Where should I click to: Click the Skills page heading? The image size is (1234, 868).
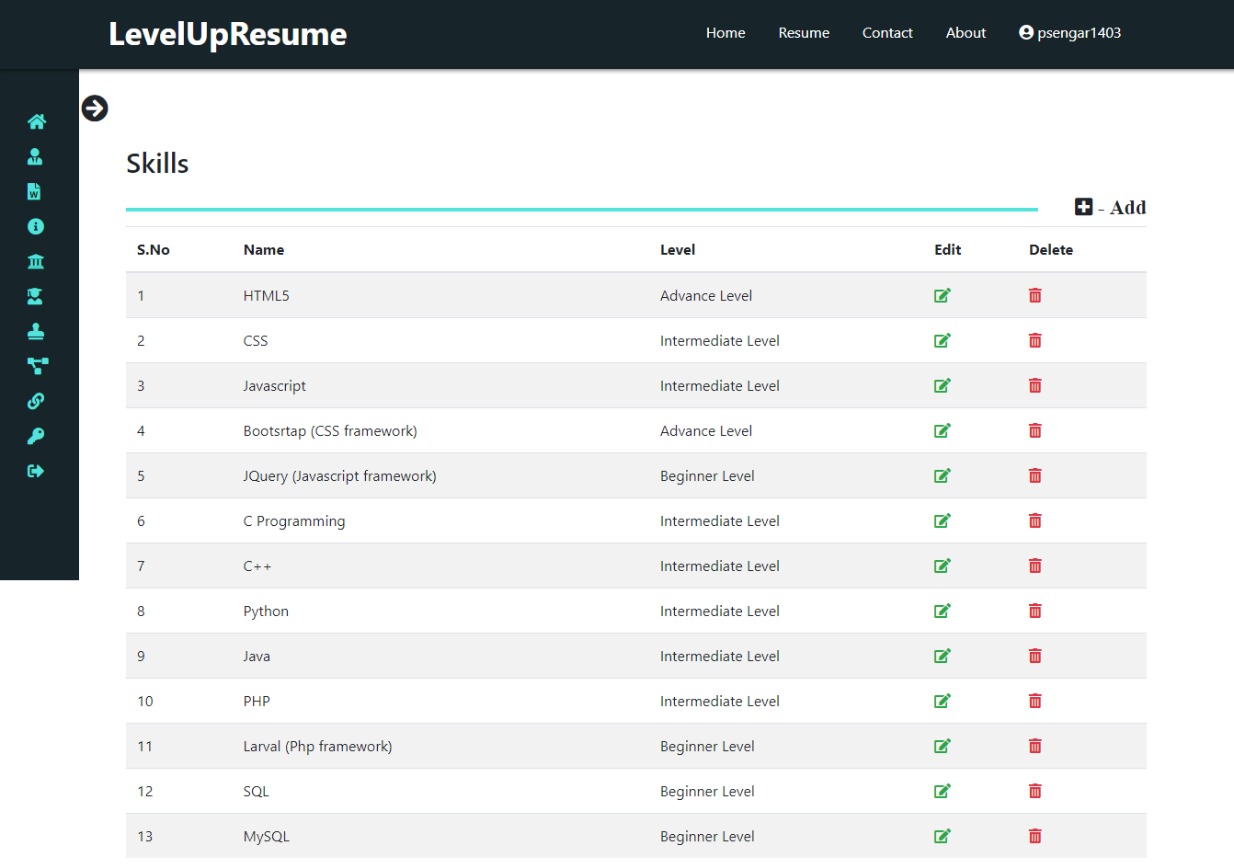(x=157, y=163)
